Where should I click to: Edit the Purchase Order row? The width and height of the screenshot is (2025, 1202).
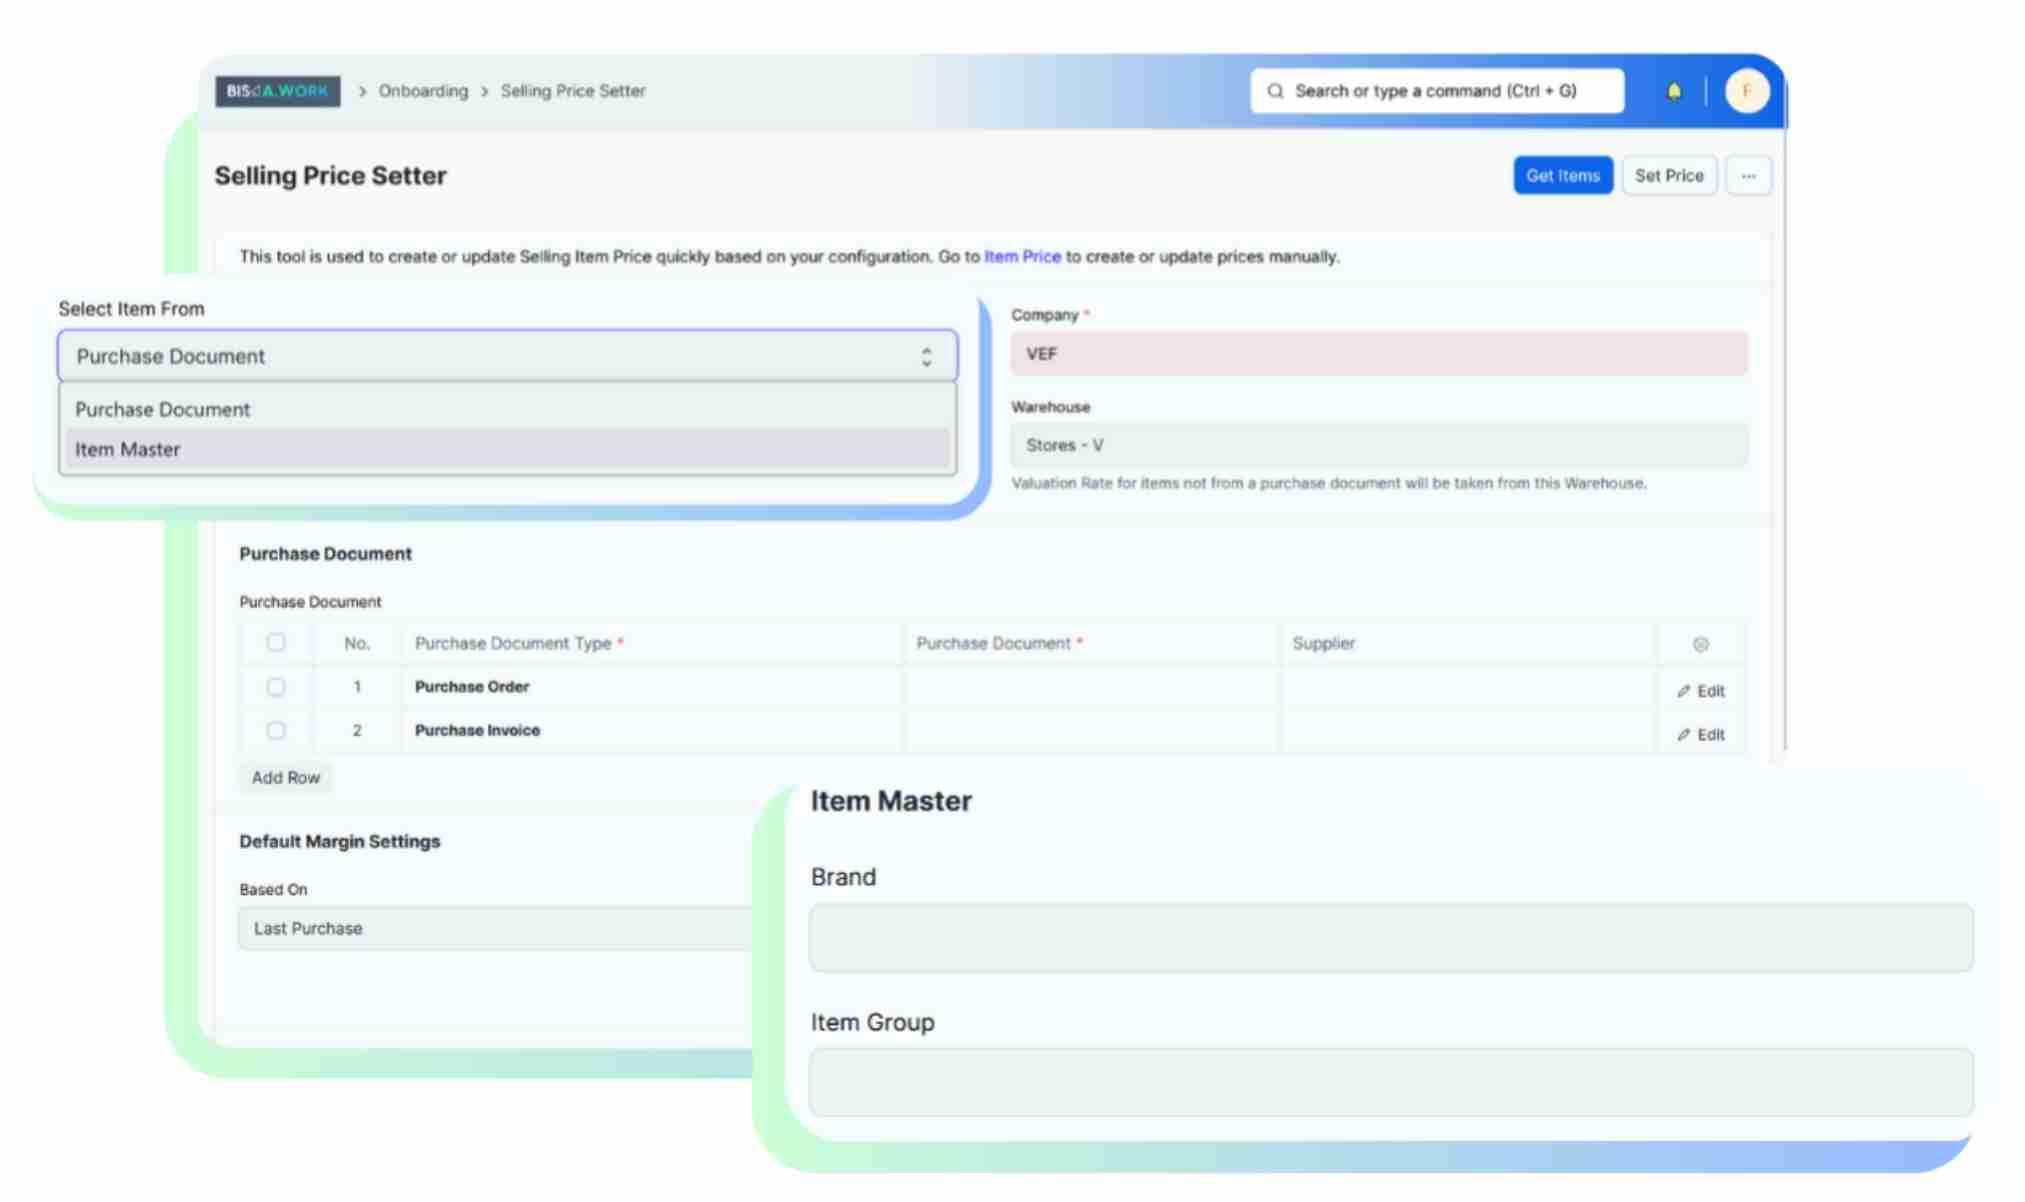[1701, 691]
